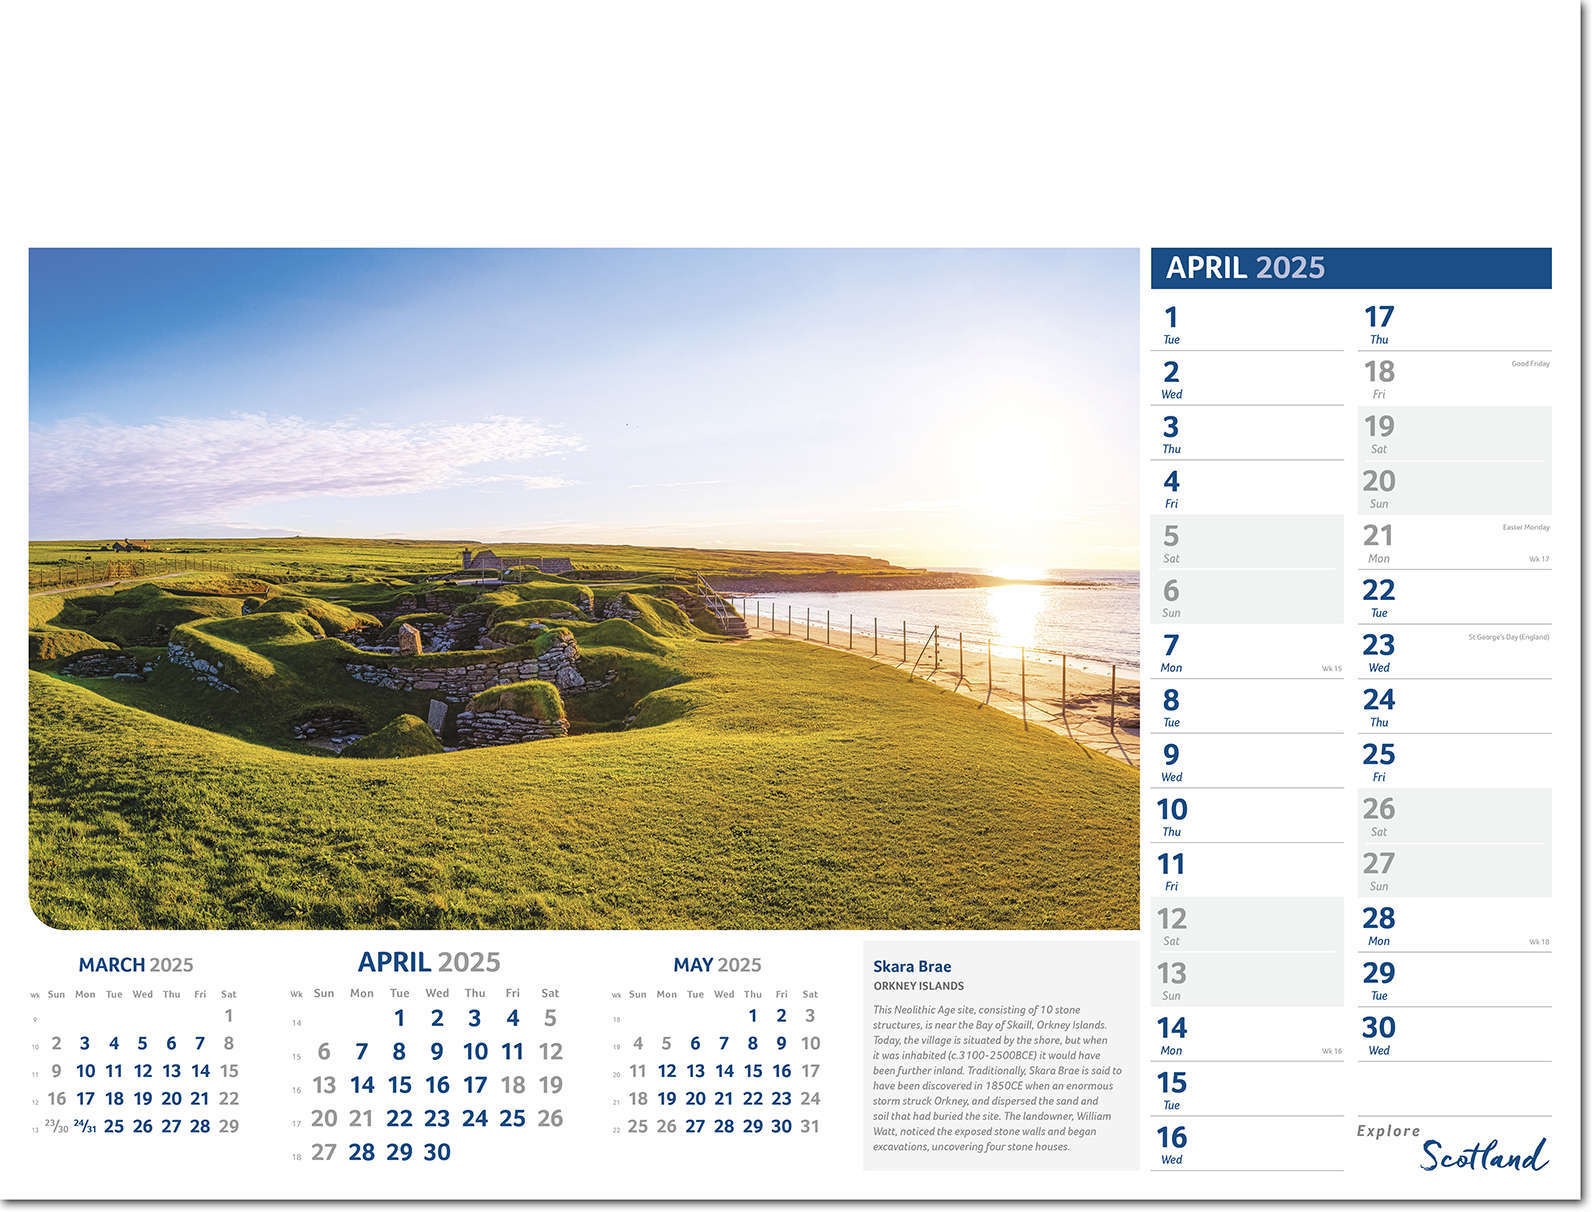Click the 24/31 date in March mini calendar
This screenshot has height=1212, width=1593.
pos(85,1126)
